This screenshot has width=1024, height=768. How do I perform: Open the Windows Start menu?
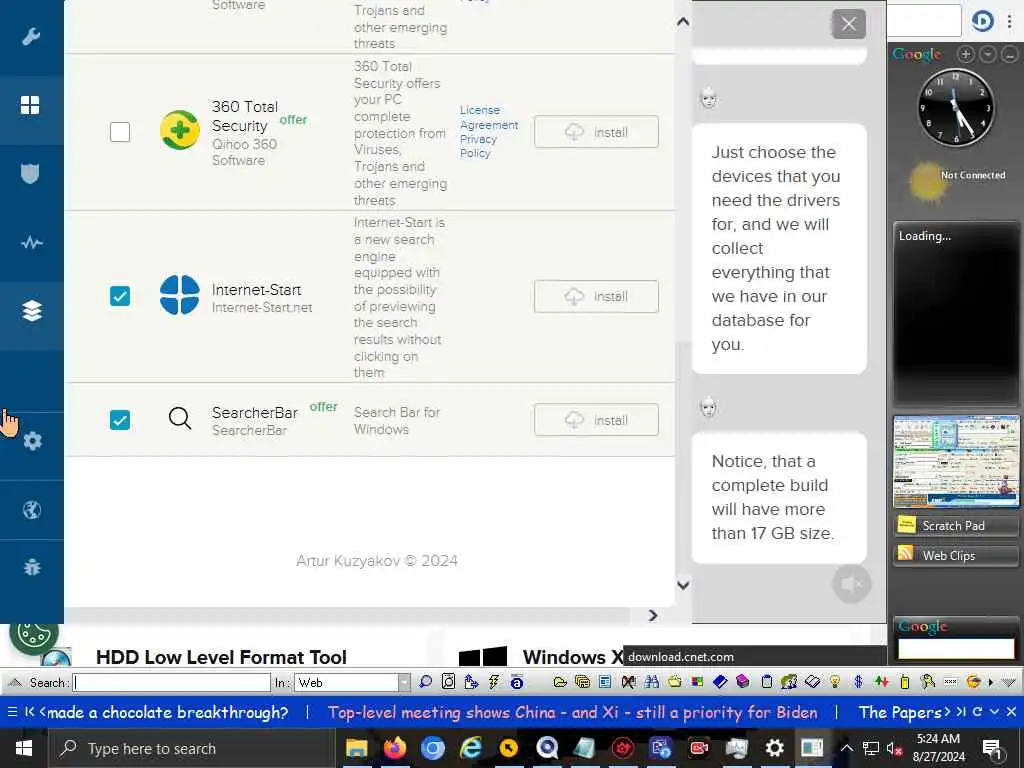pyautogui.click(x=24, y=748)
